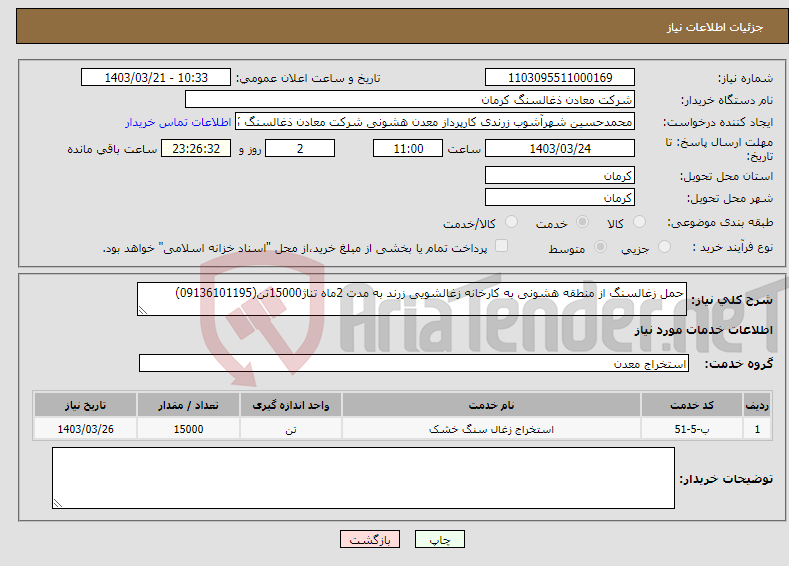Click the استان محل تحویل field کرمان

coord(560,175)
